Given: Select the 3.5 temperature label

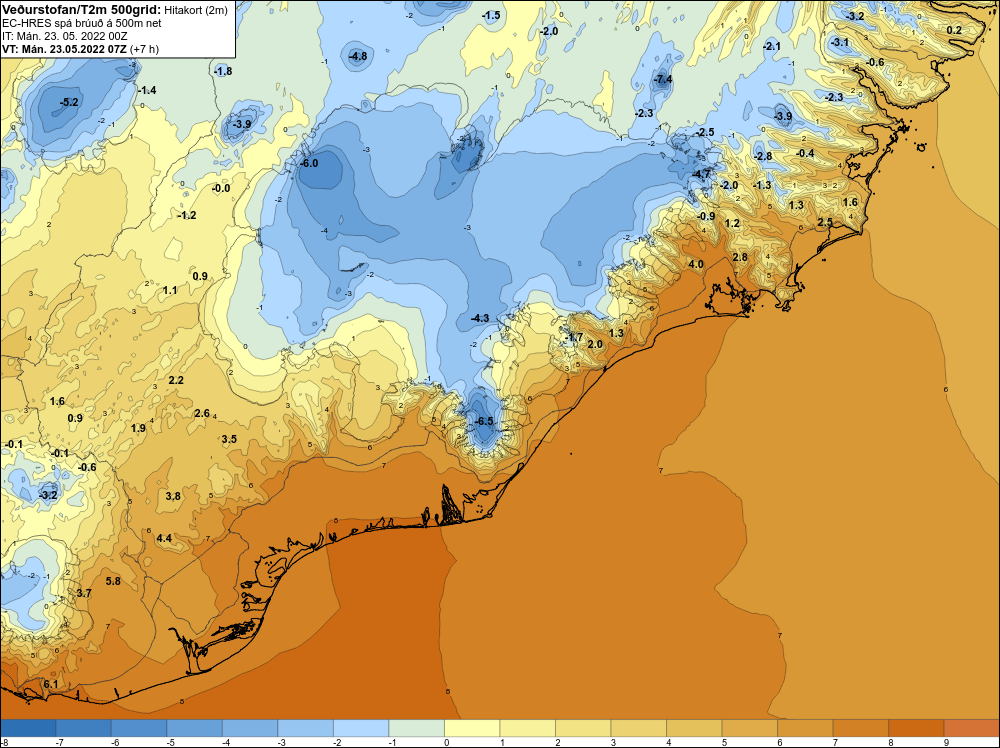Looking at the screenshot, I should click(x=229, y=439).
